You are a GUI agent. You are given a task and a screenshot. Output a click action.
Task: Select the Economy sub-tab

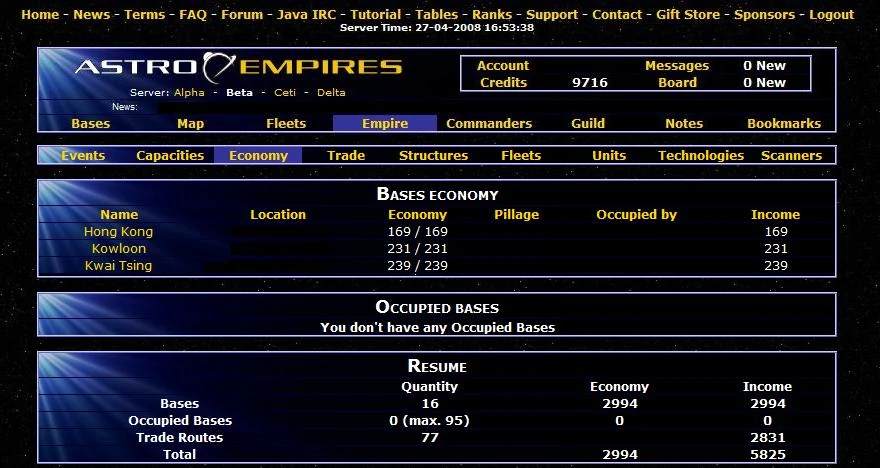coord(258,155)
